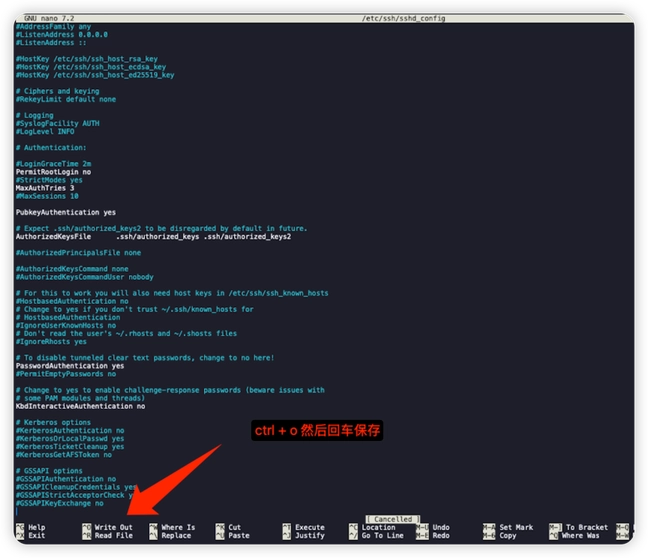Click the Justify shortcut label
The image size is (648, 558).
[310, 535]
